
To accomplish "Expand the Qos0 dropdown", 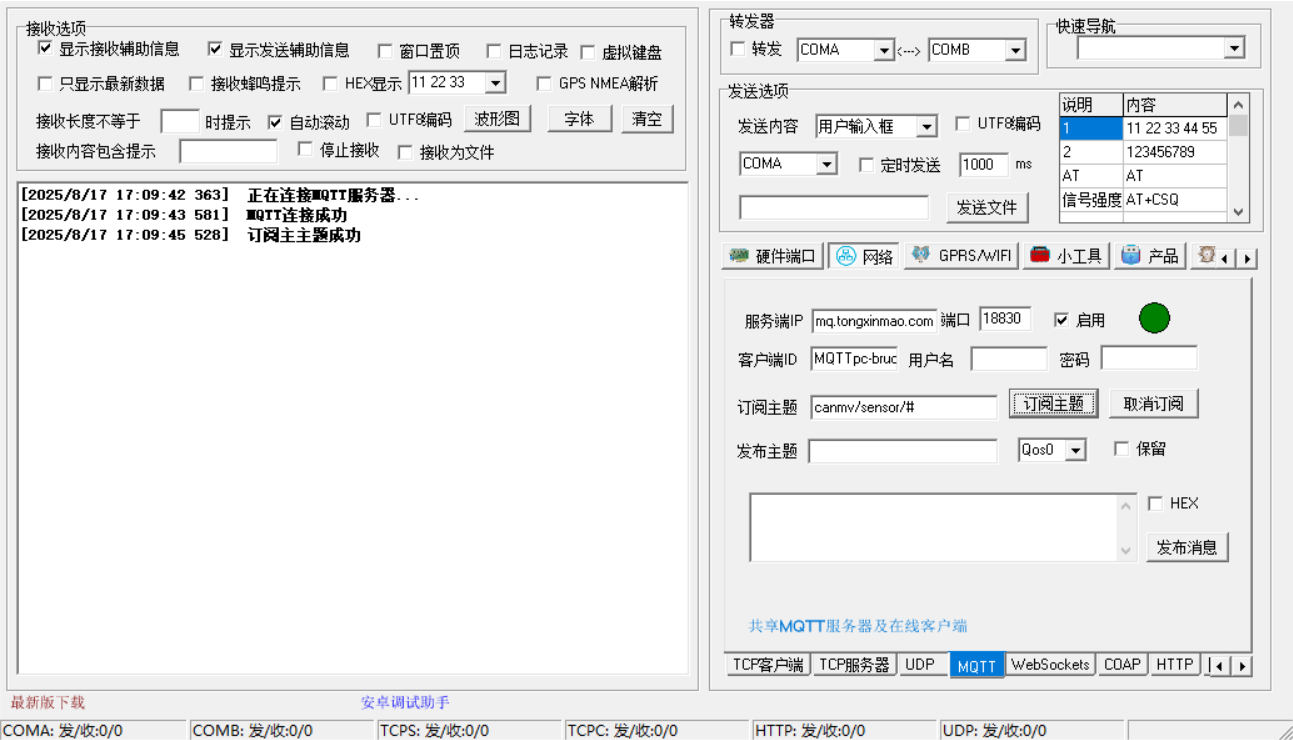I will 1076,451.
